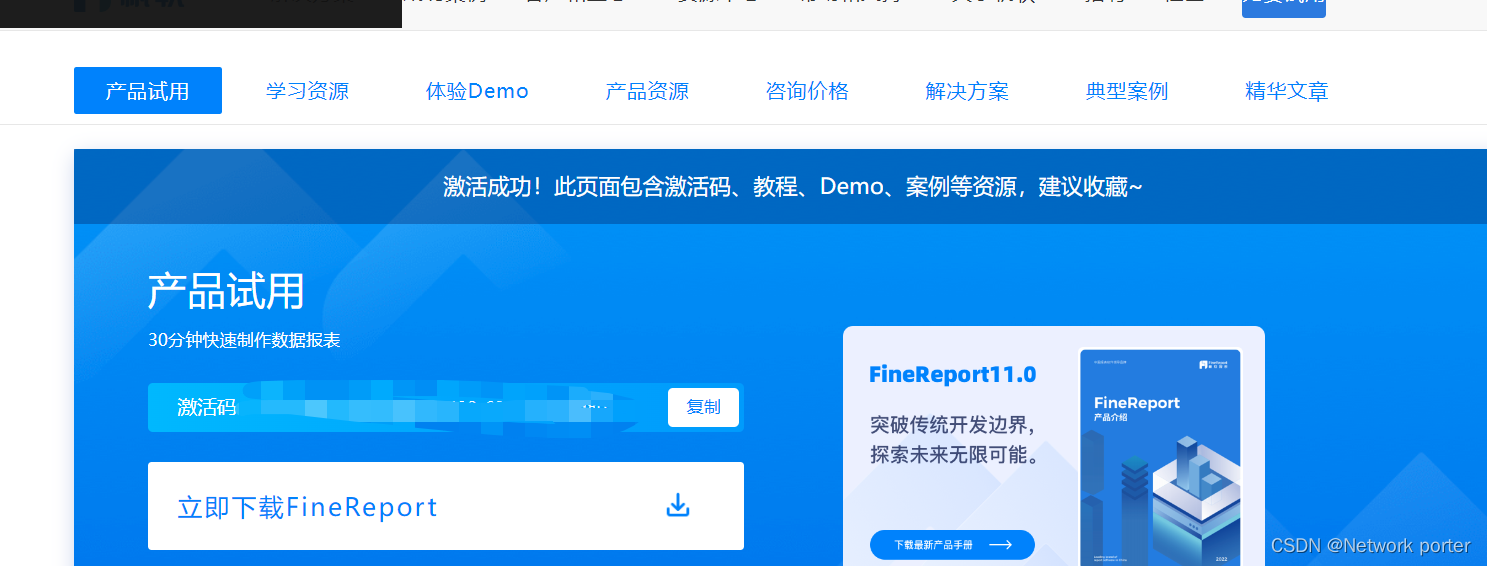Go to the 咨询价格 tab
This screenshot has width=1487, height=566.
(x=807, y=91)
